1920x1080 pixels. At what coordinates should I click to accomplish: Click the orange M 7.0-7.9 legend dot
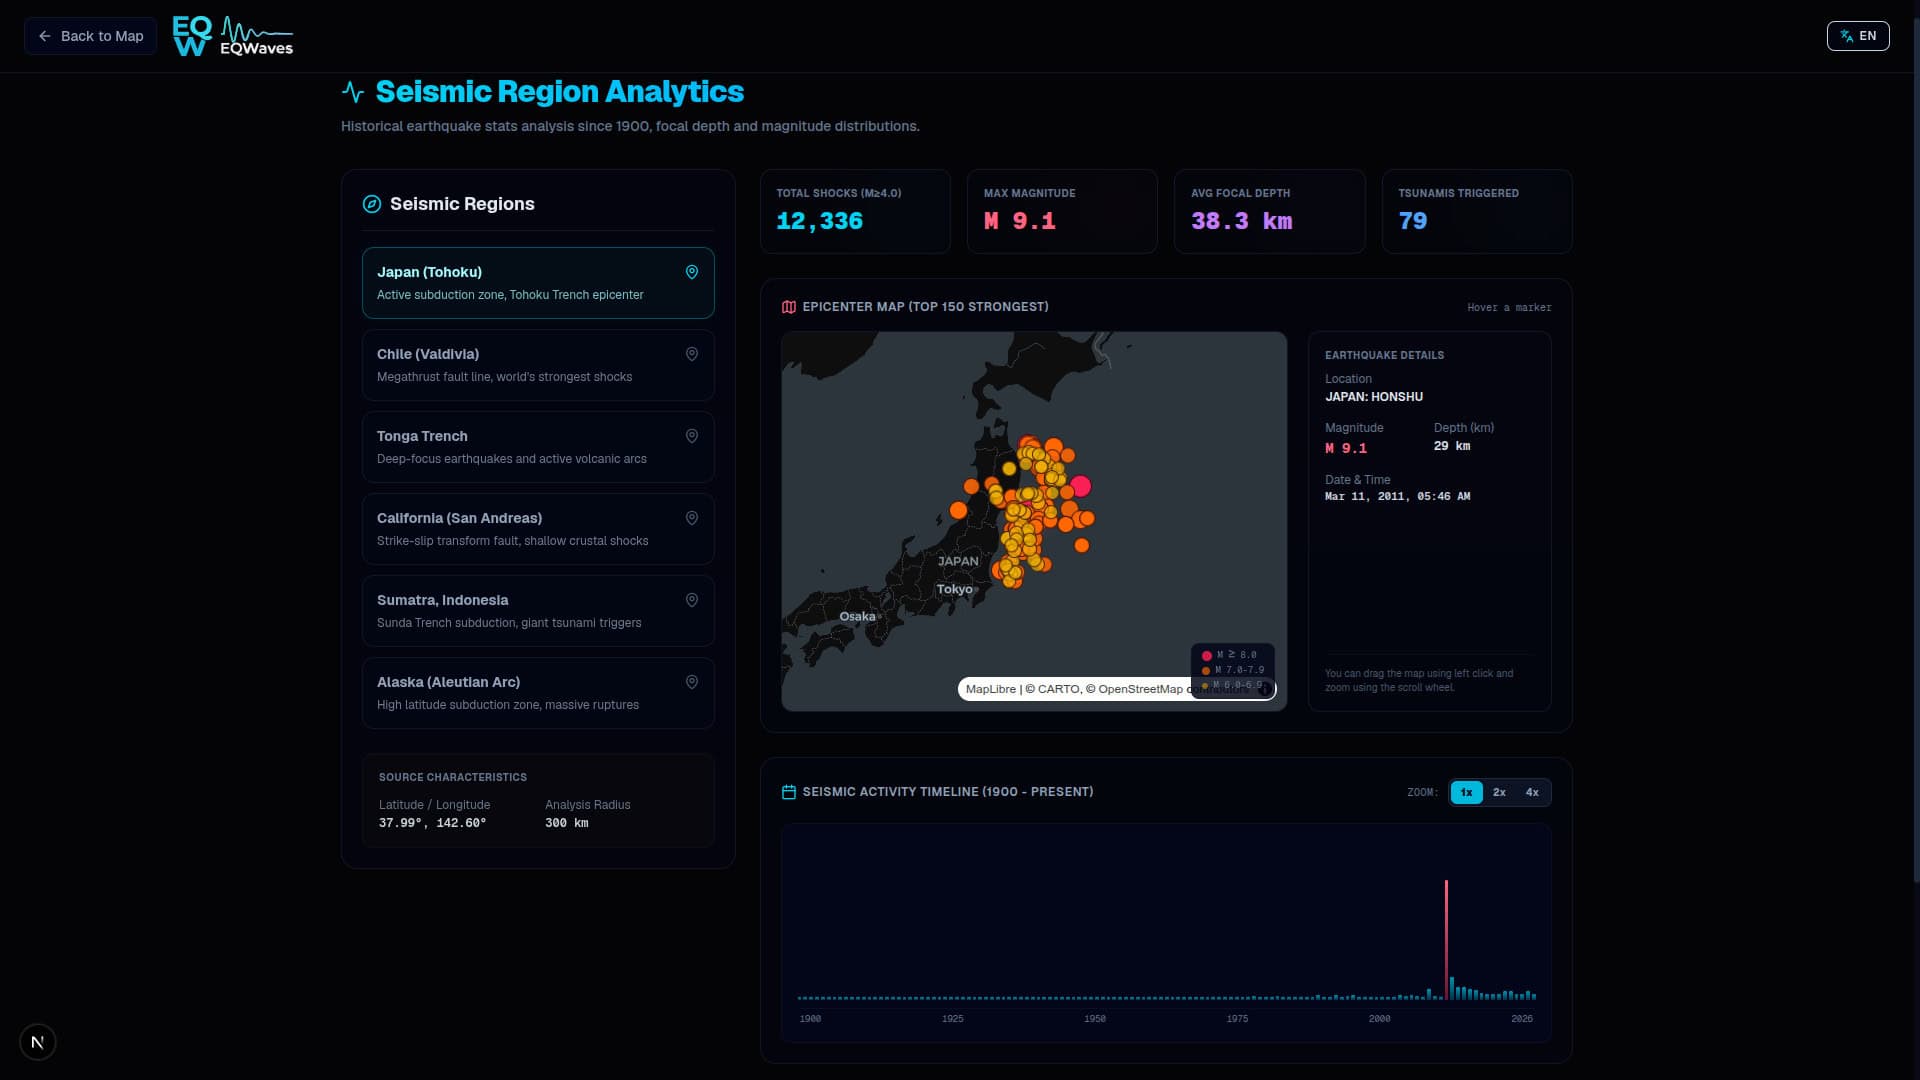click(x=1206, y=671)
